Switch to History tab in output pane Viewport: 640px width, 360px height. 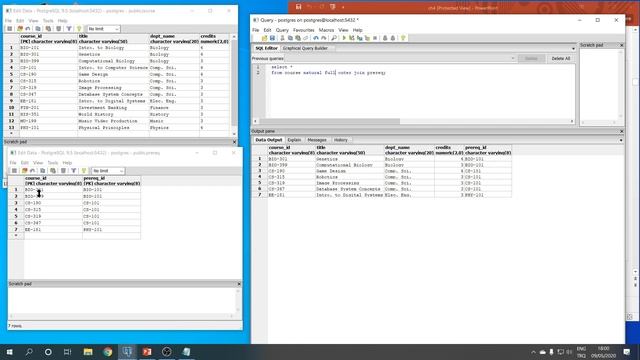click(x=341, y=140)
